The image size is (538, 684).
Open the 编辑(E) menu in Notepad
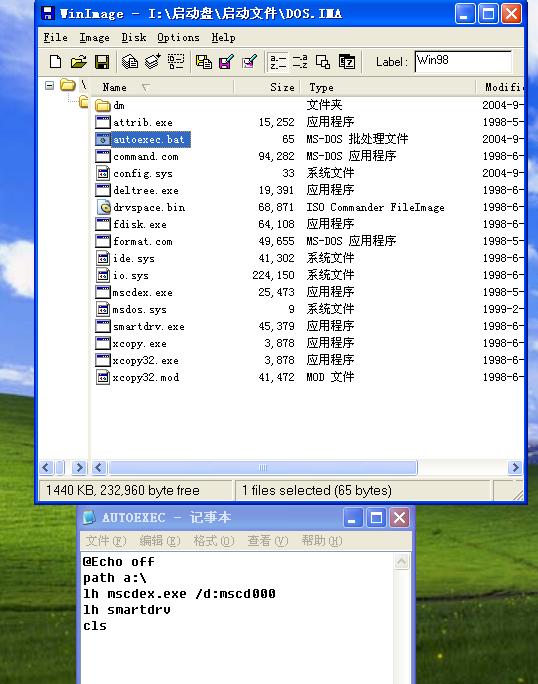click(x=160, y=541)
